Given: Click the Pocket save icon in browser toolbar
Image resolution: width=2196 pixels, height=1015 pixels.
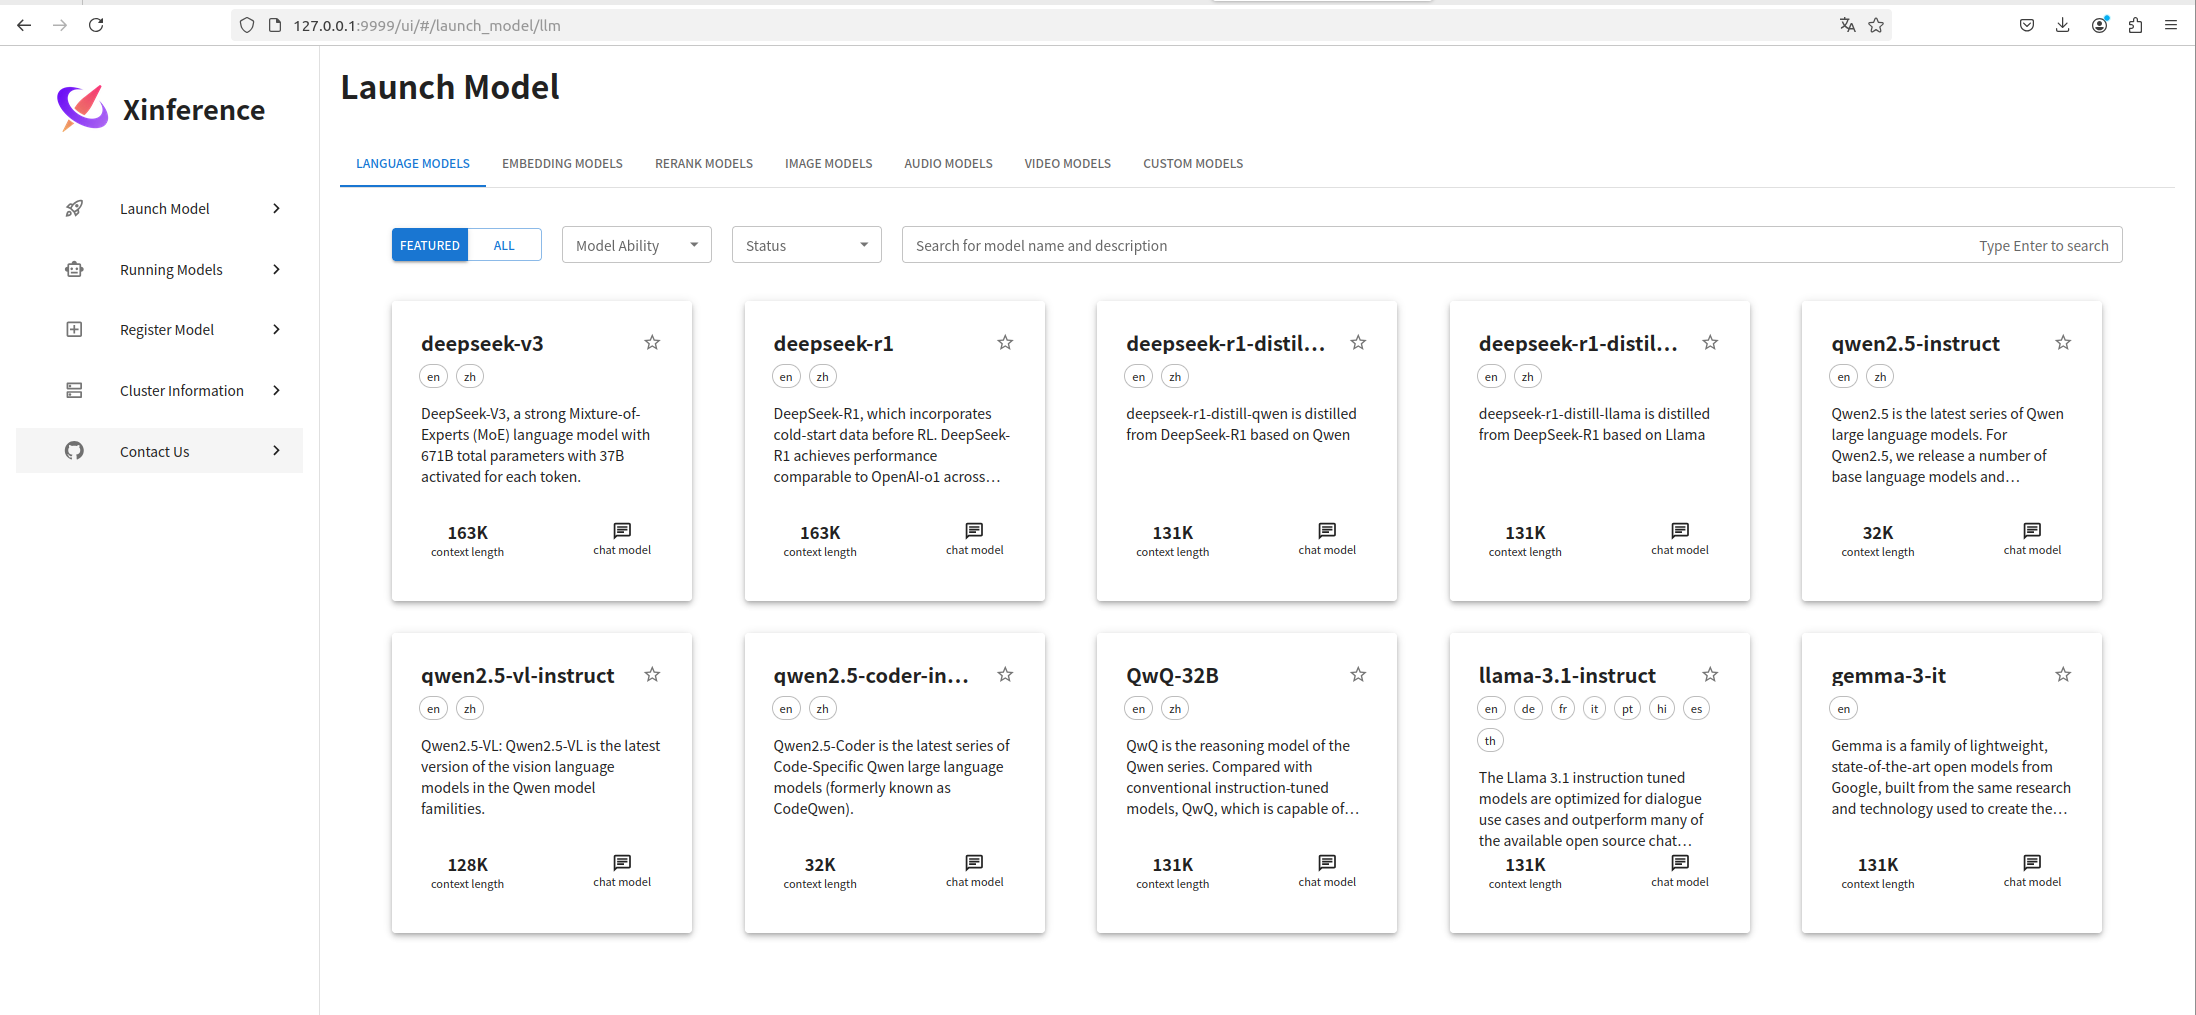Looking at the screenshot, I should 2026,25.
